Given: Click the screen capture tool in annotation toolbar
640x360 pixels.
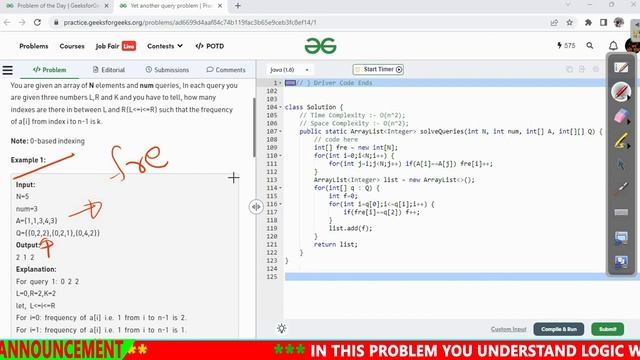Looking at the screenshot, I should click(x=621, y=238).
